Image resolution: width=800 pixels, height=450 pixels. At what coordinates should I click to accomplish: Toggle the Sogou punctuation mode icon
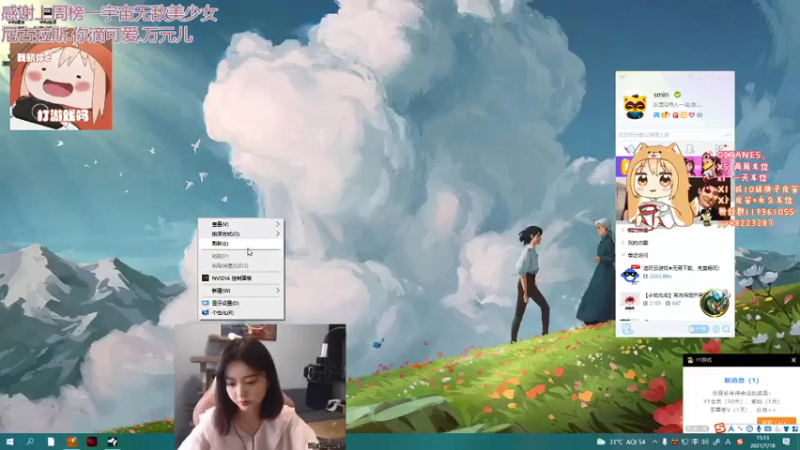pyautogui.click(x=740, y=429)
